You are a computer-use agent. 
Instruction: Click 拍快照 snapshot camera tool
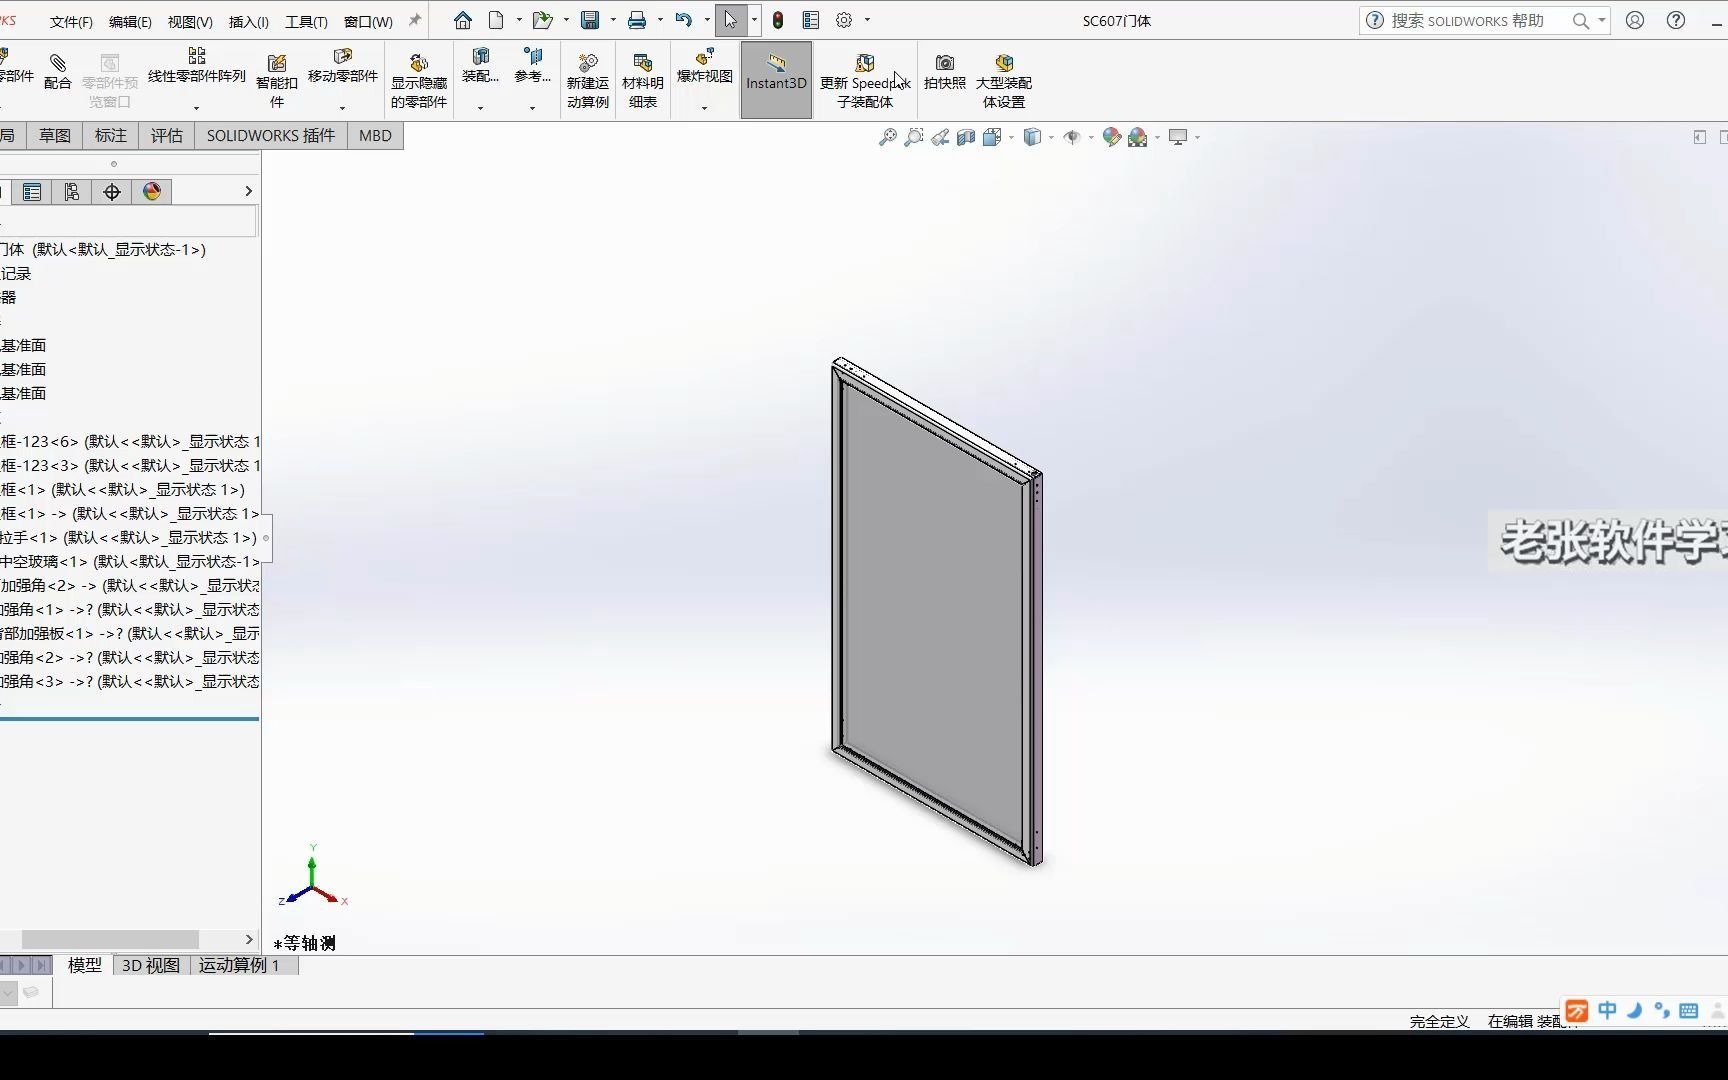945,72
